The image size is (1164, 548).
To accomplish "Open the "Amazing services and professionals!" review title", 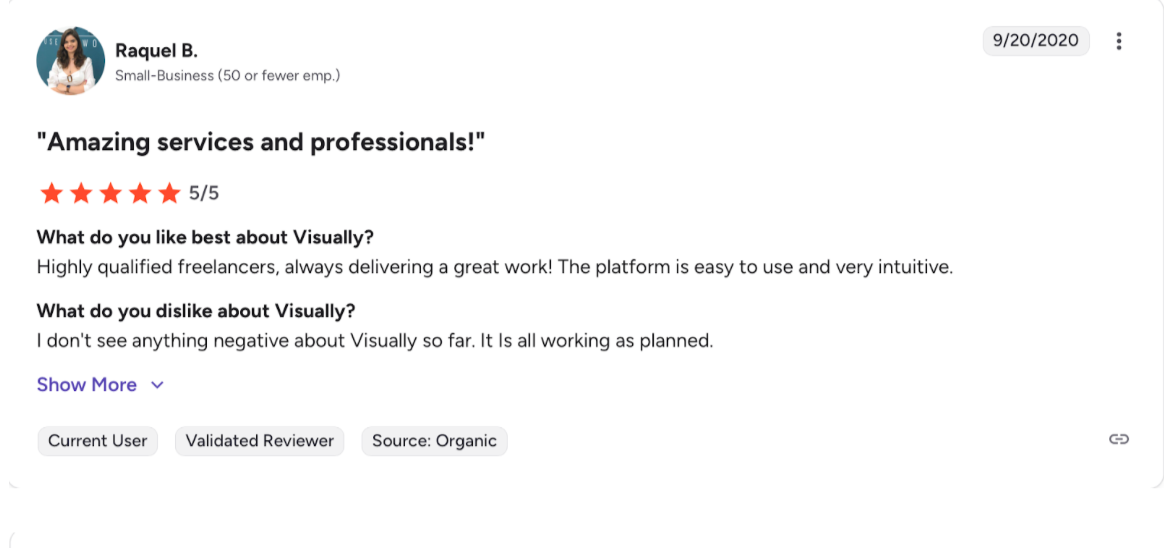I will click(x=261, y=142).
